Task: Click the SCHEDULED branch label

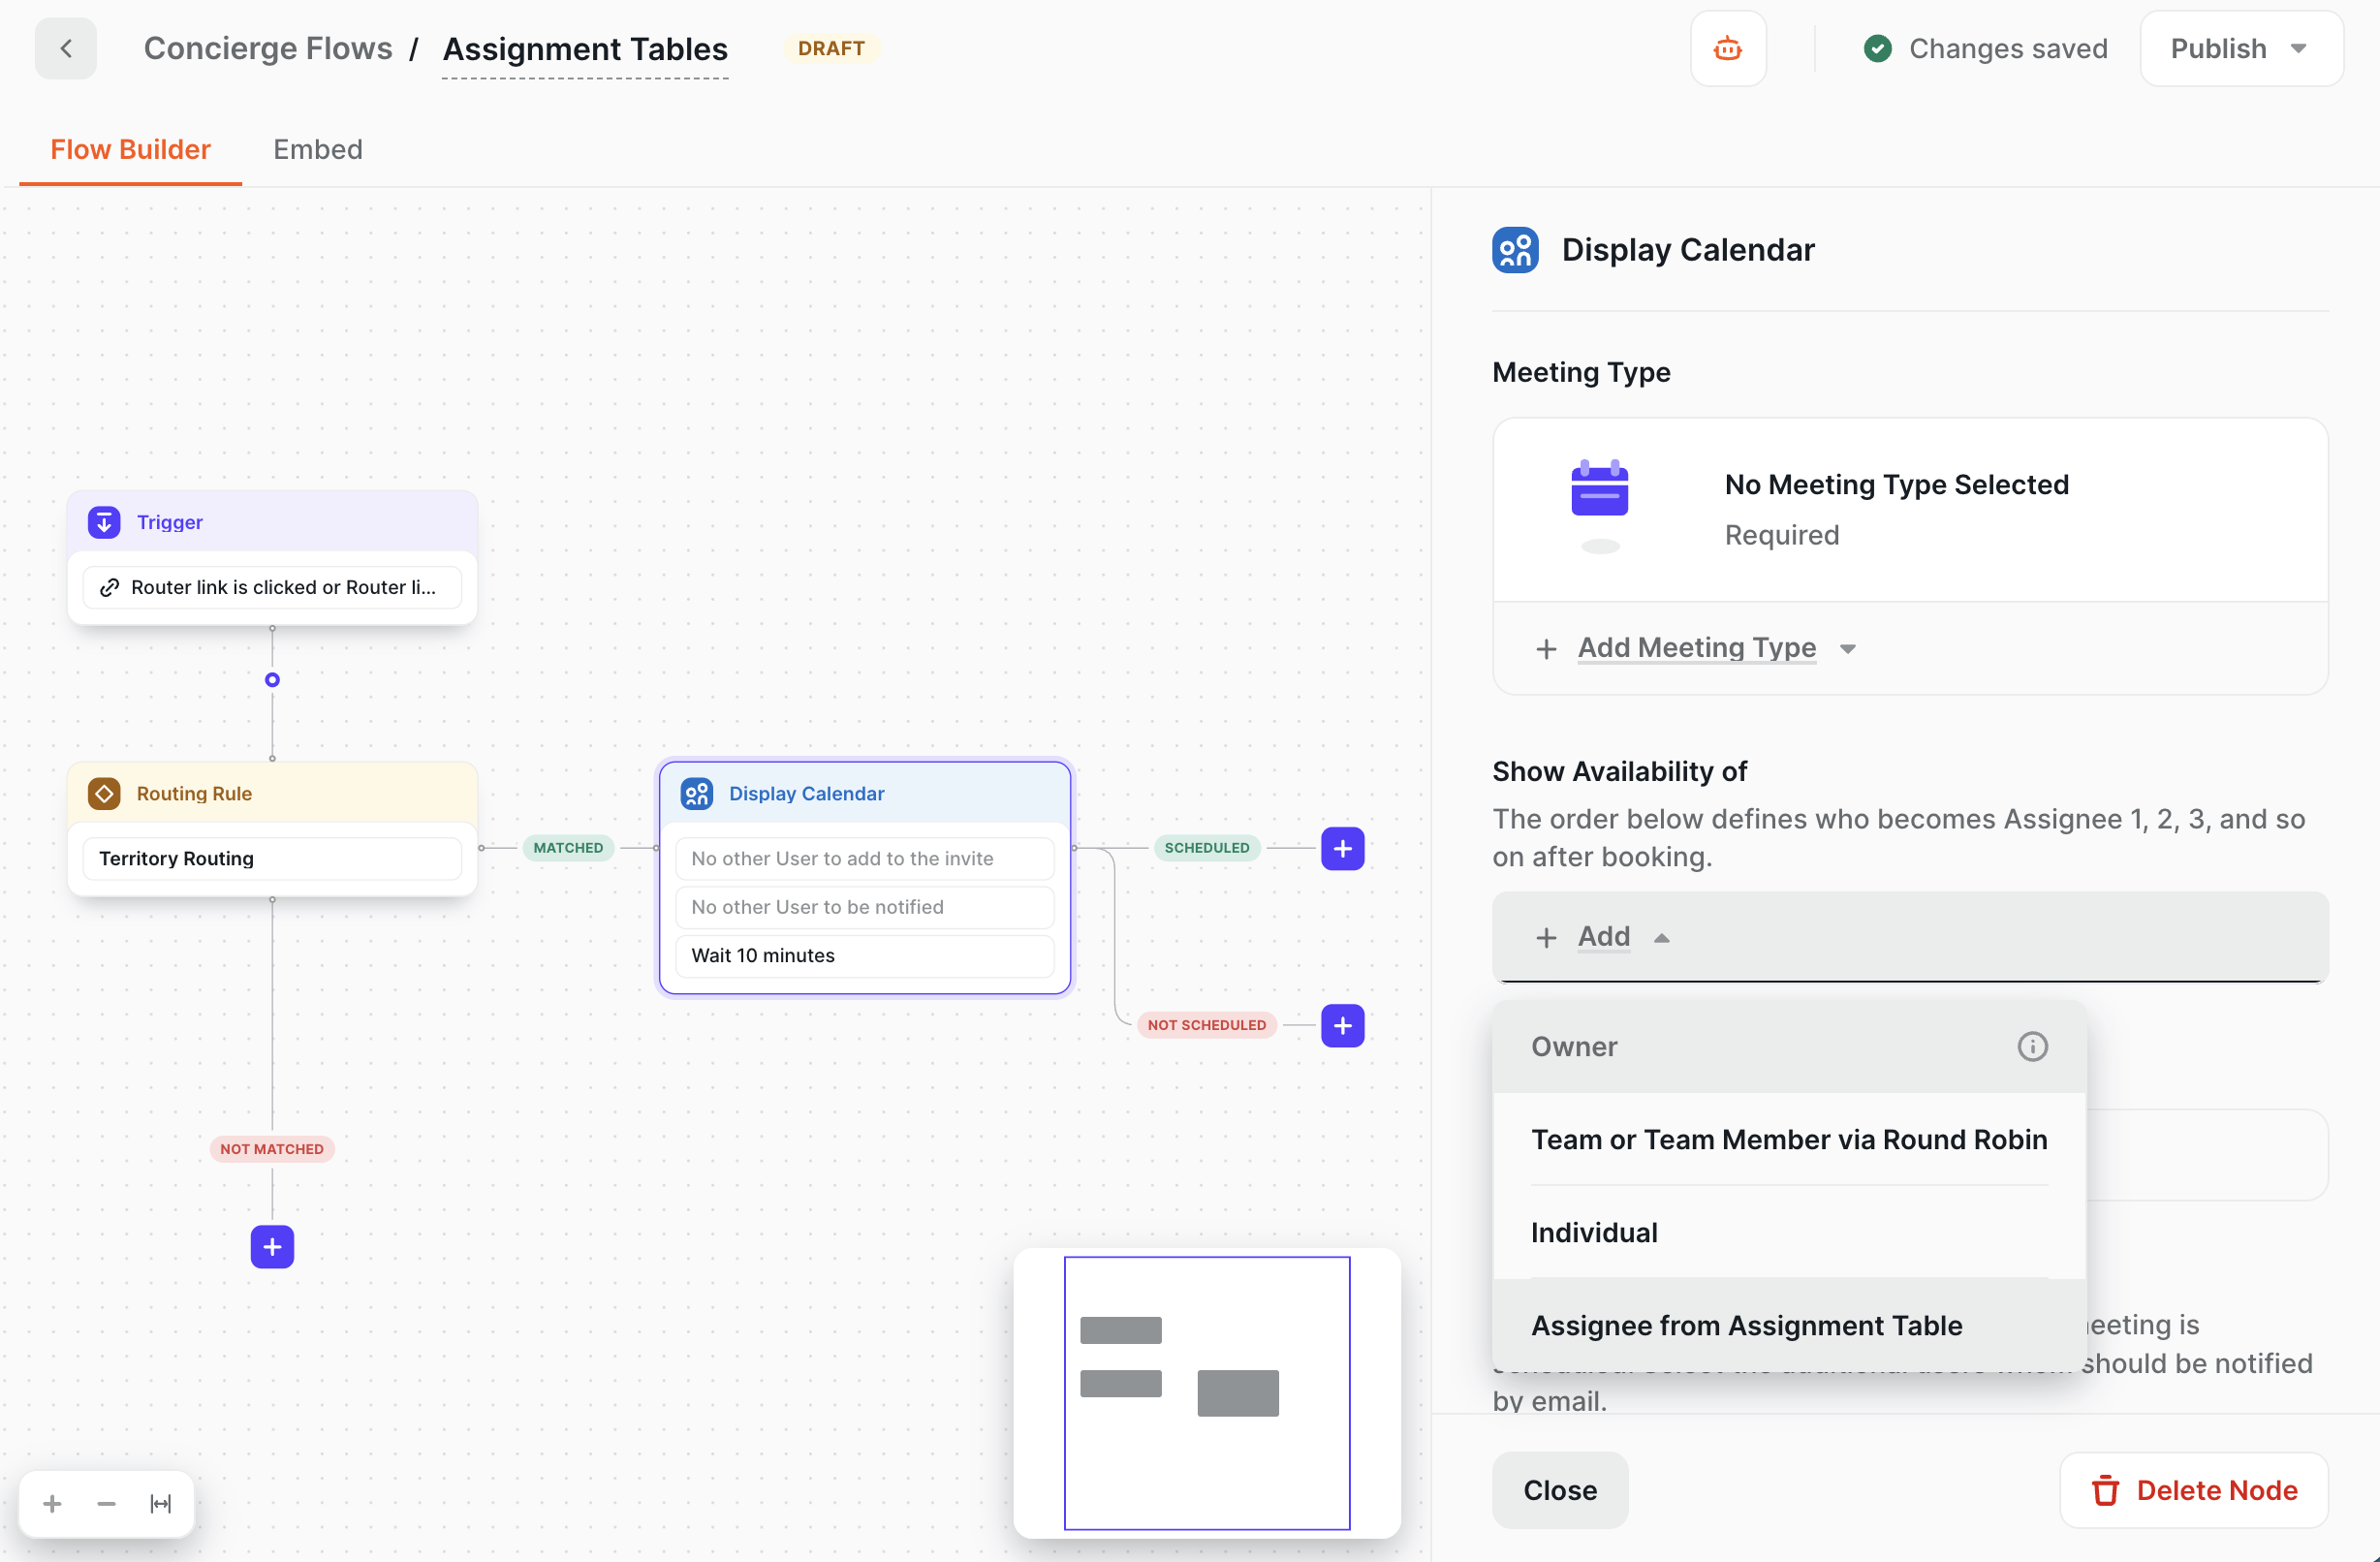Action: click(x=1206, y=848)
